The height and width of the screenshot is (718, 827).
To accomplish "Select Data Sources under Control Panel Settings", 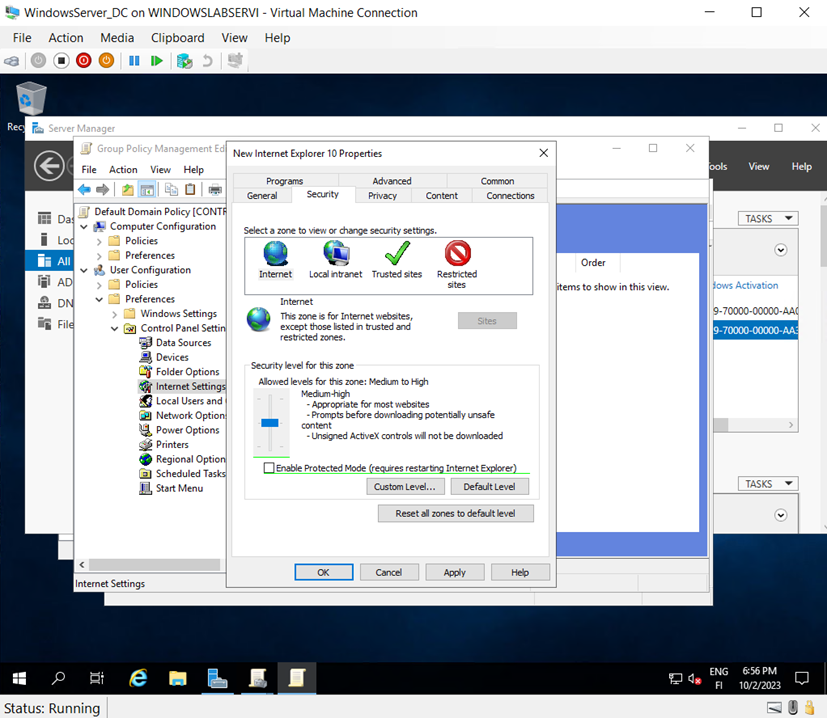I will (x=182, y=342).
